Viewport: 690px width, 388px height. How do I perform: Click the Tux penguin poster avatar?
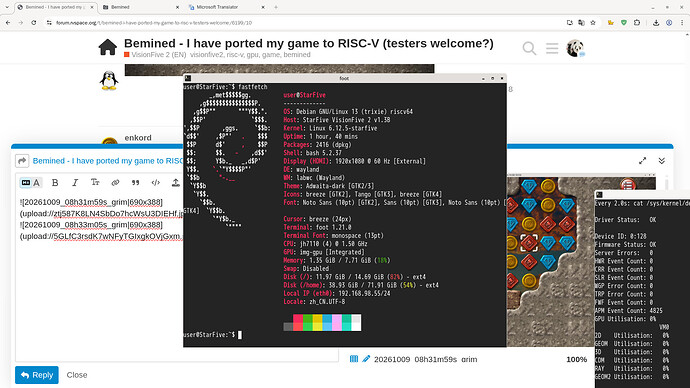(109, 81)
